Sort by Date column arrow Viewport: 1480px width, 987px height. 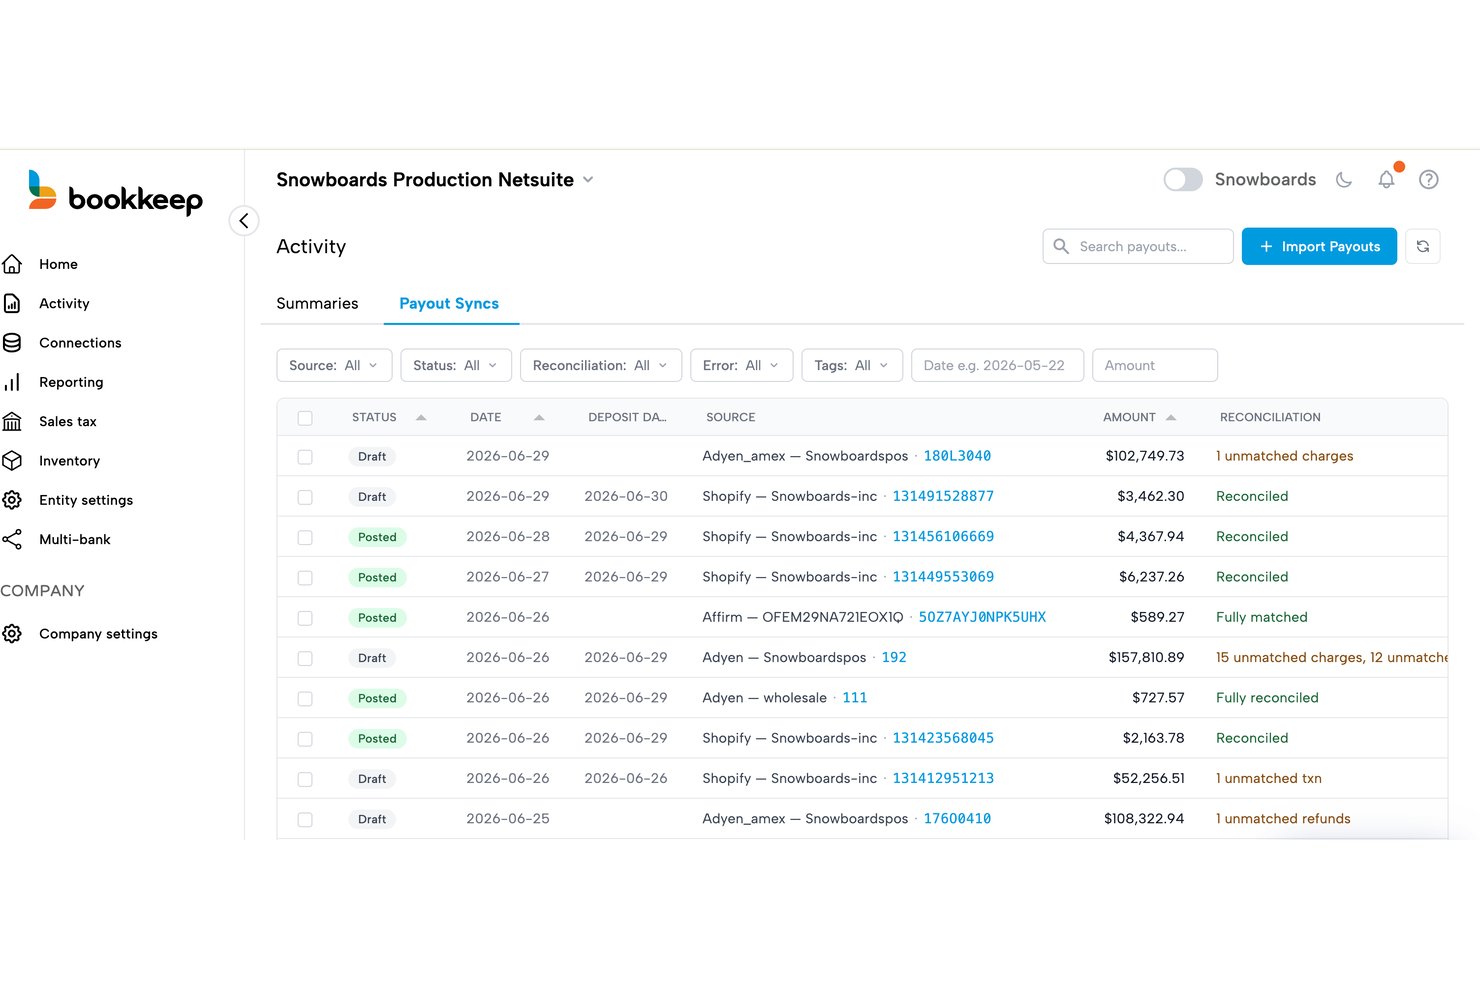(539, 417)
